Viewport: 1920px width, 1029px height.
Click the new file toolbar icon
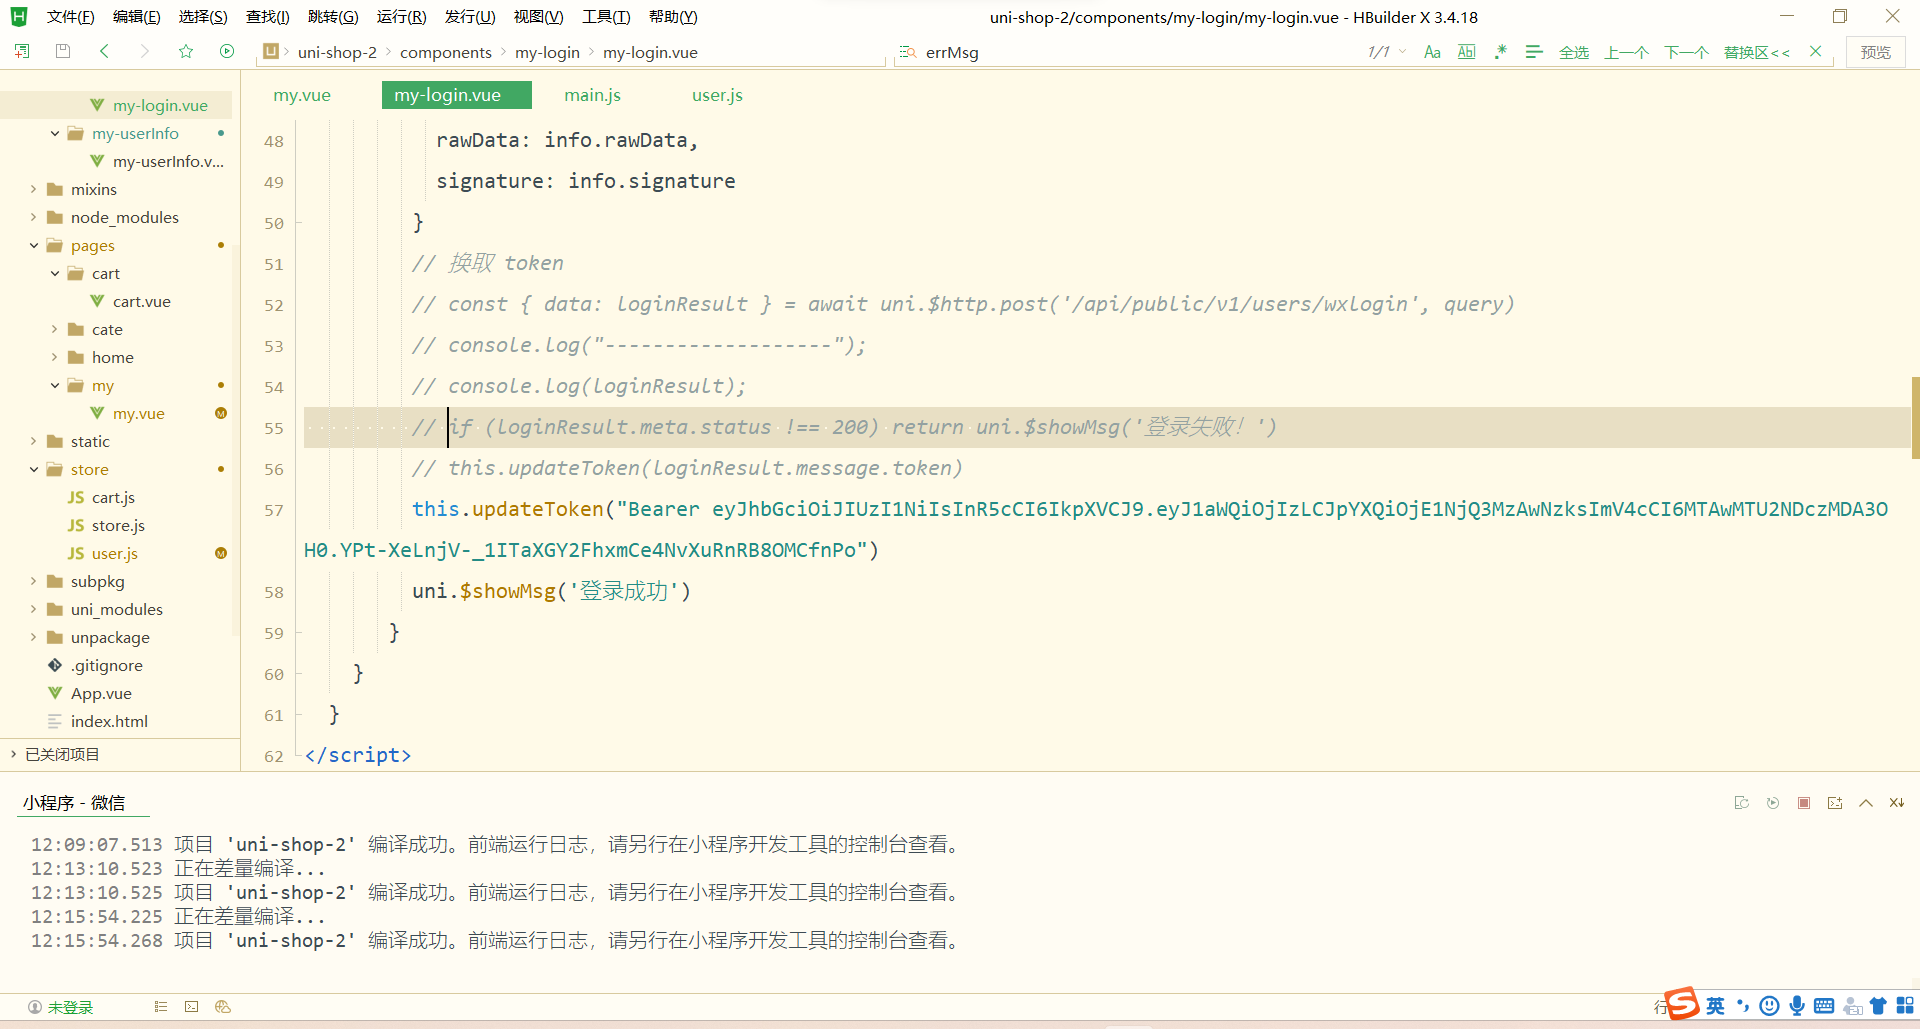(x=22, y=51)
